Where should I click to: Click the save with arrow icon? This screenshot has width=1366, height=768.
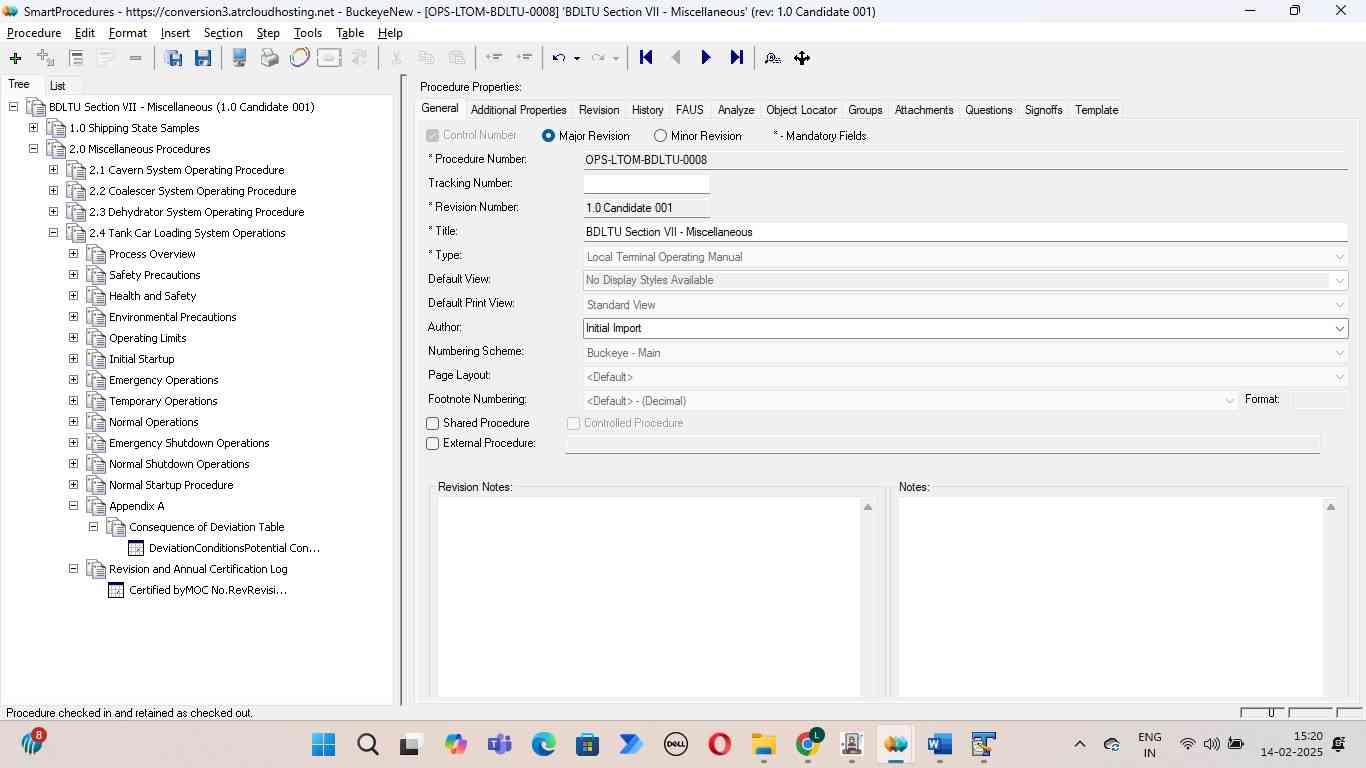[x=173, y=58]
